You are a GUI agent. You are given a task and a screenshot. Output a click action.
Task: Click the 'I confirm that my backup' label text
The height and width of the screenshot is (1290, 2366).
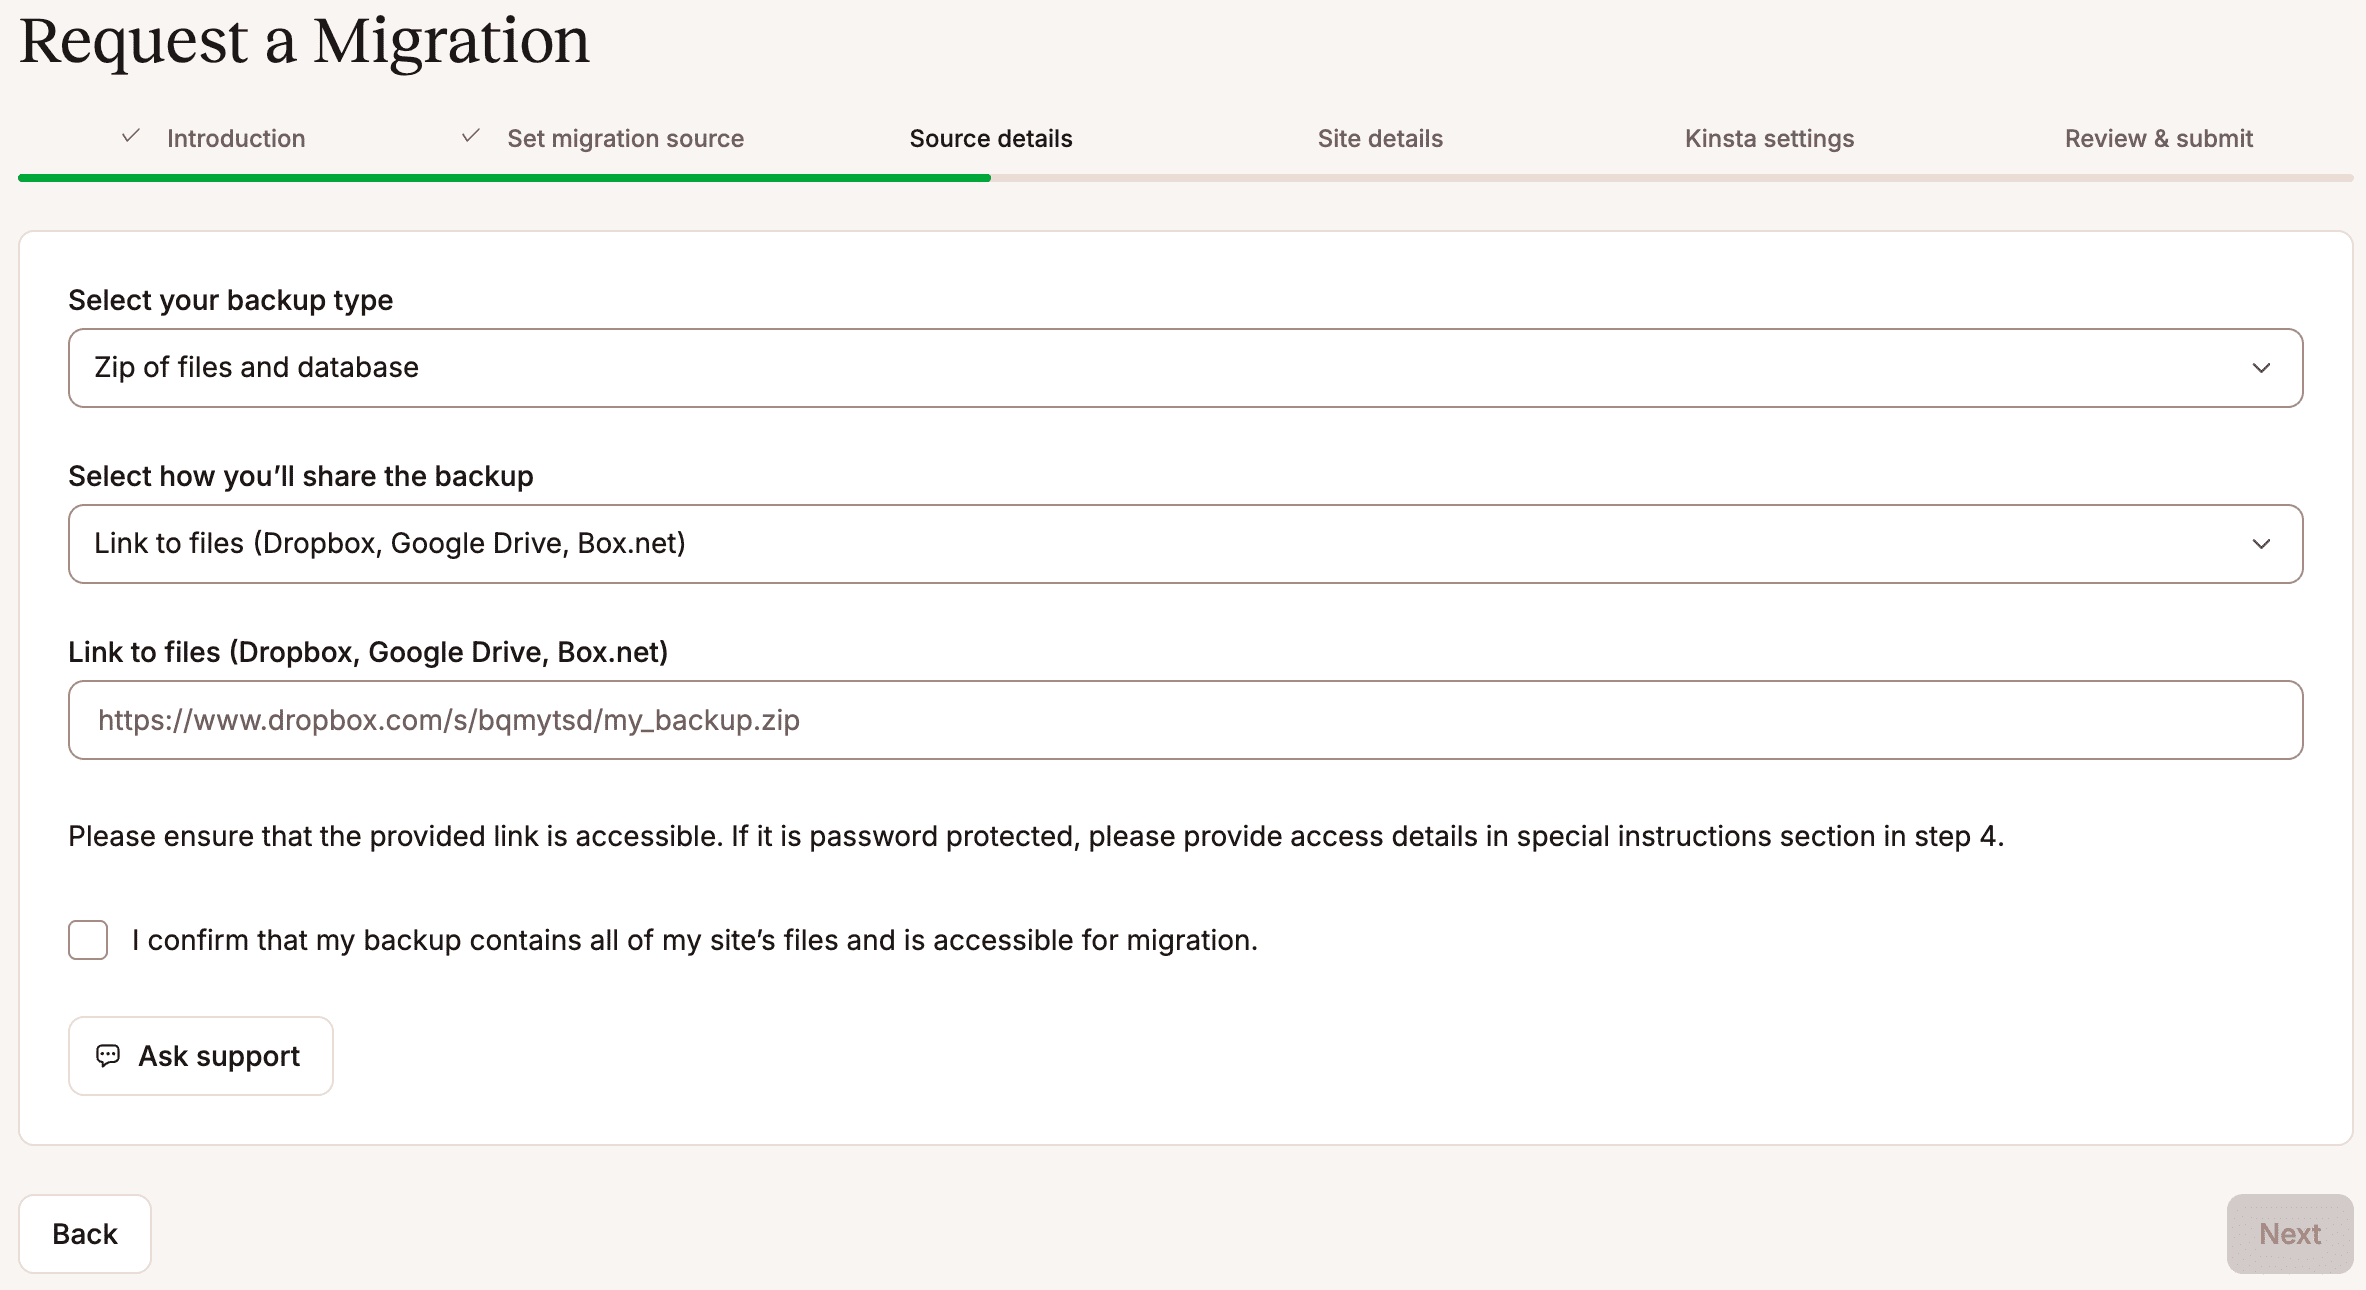point(695,940)
